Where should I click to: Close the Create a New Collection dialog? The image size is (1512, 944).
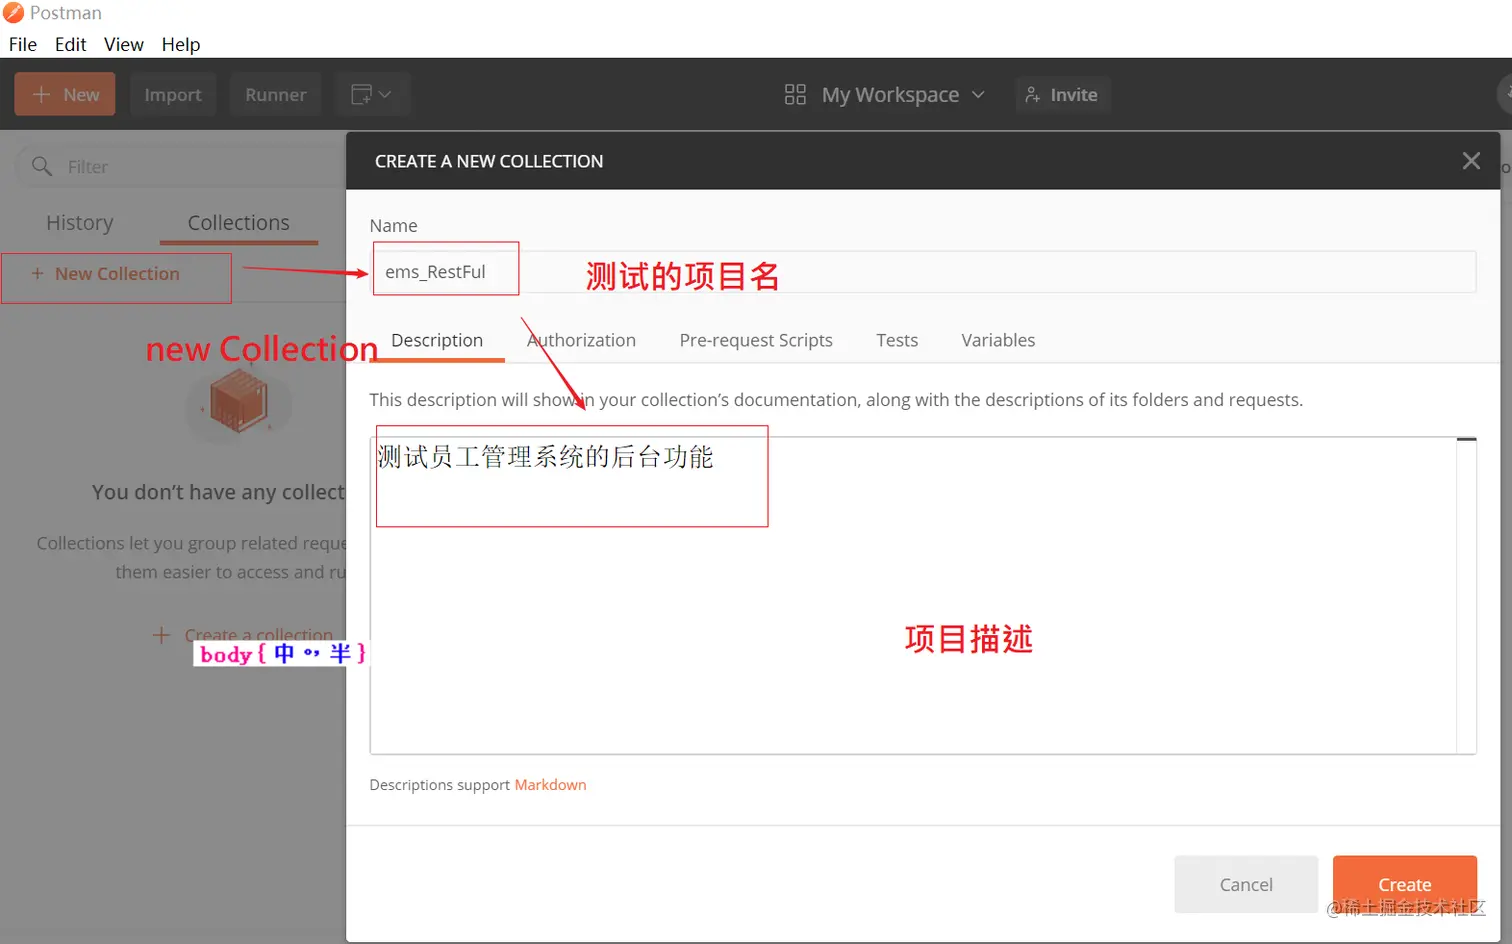[1471, 161]
